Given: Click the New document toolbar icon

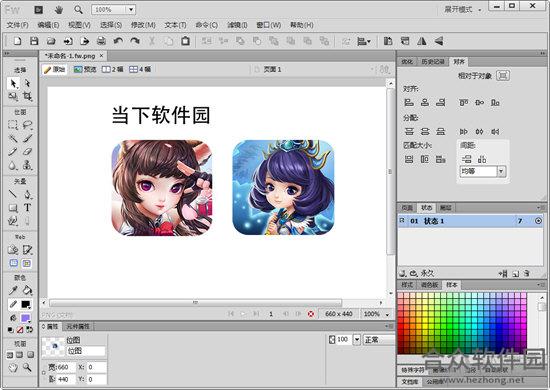Looking at the screenshot, I should coord(17,41).
